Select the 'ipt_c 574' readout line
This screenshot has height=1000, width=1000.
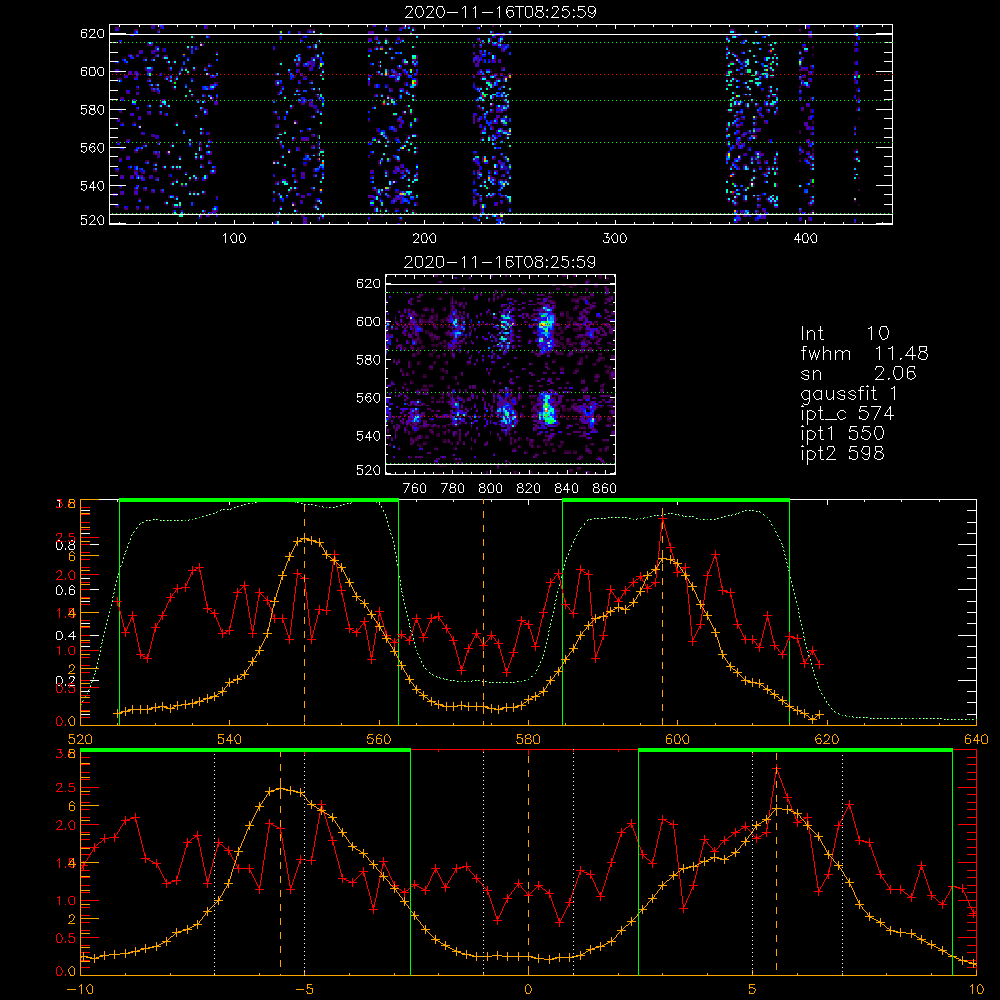(847, 414)
